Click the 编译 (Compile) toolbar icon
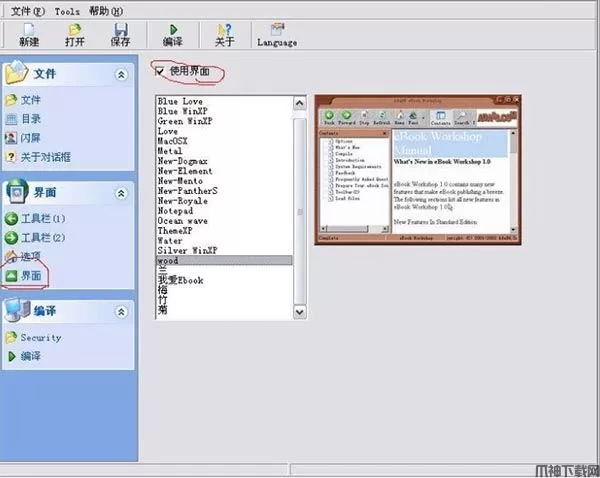Screen dimensions: 600x478 point(172,29)
